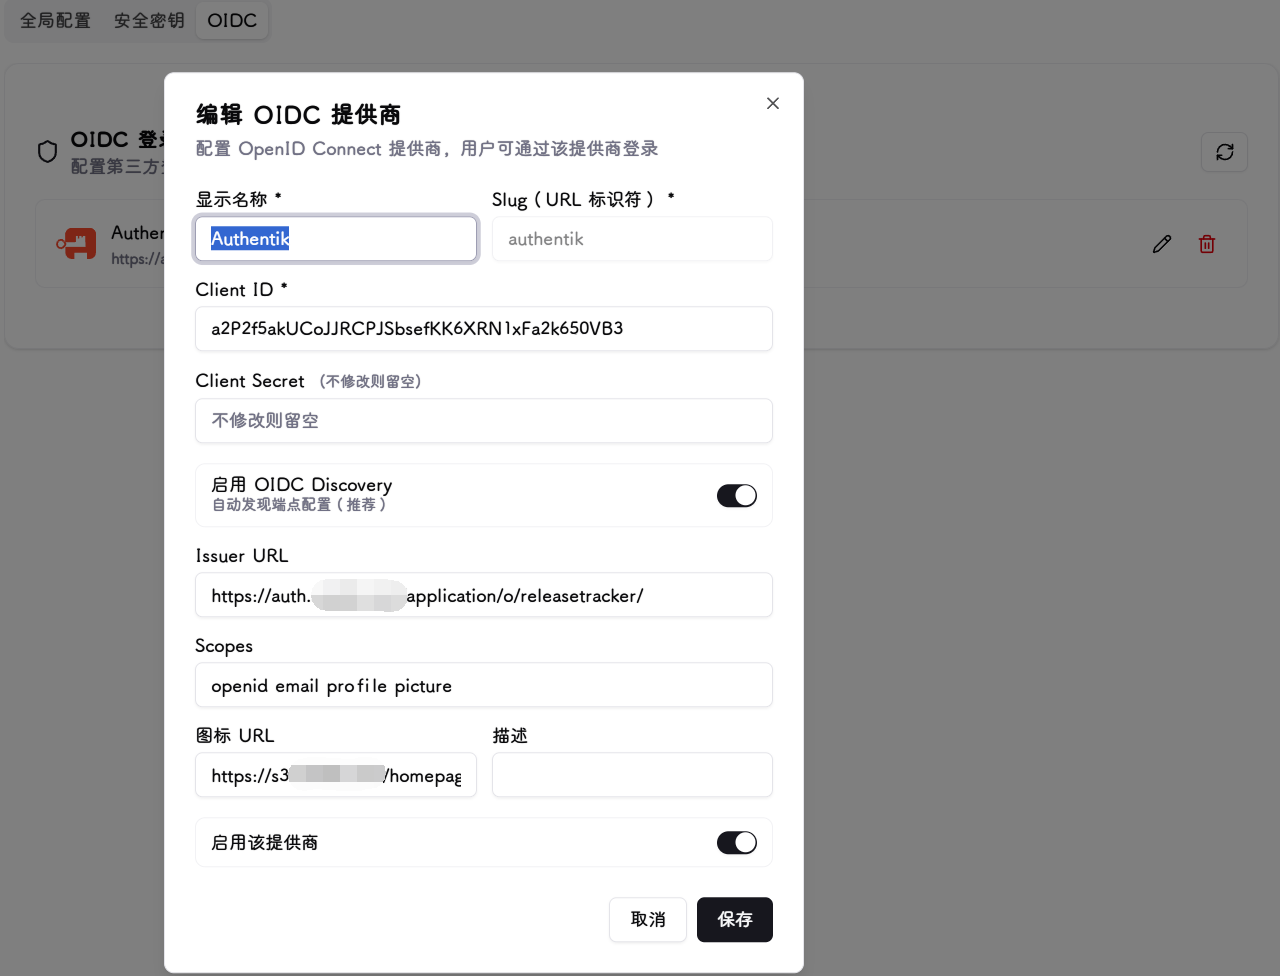1280x976 pixels.
Task: Click the red trash delete icon
Action: [1207, 244]
